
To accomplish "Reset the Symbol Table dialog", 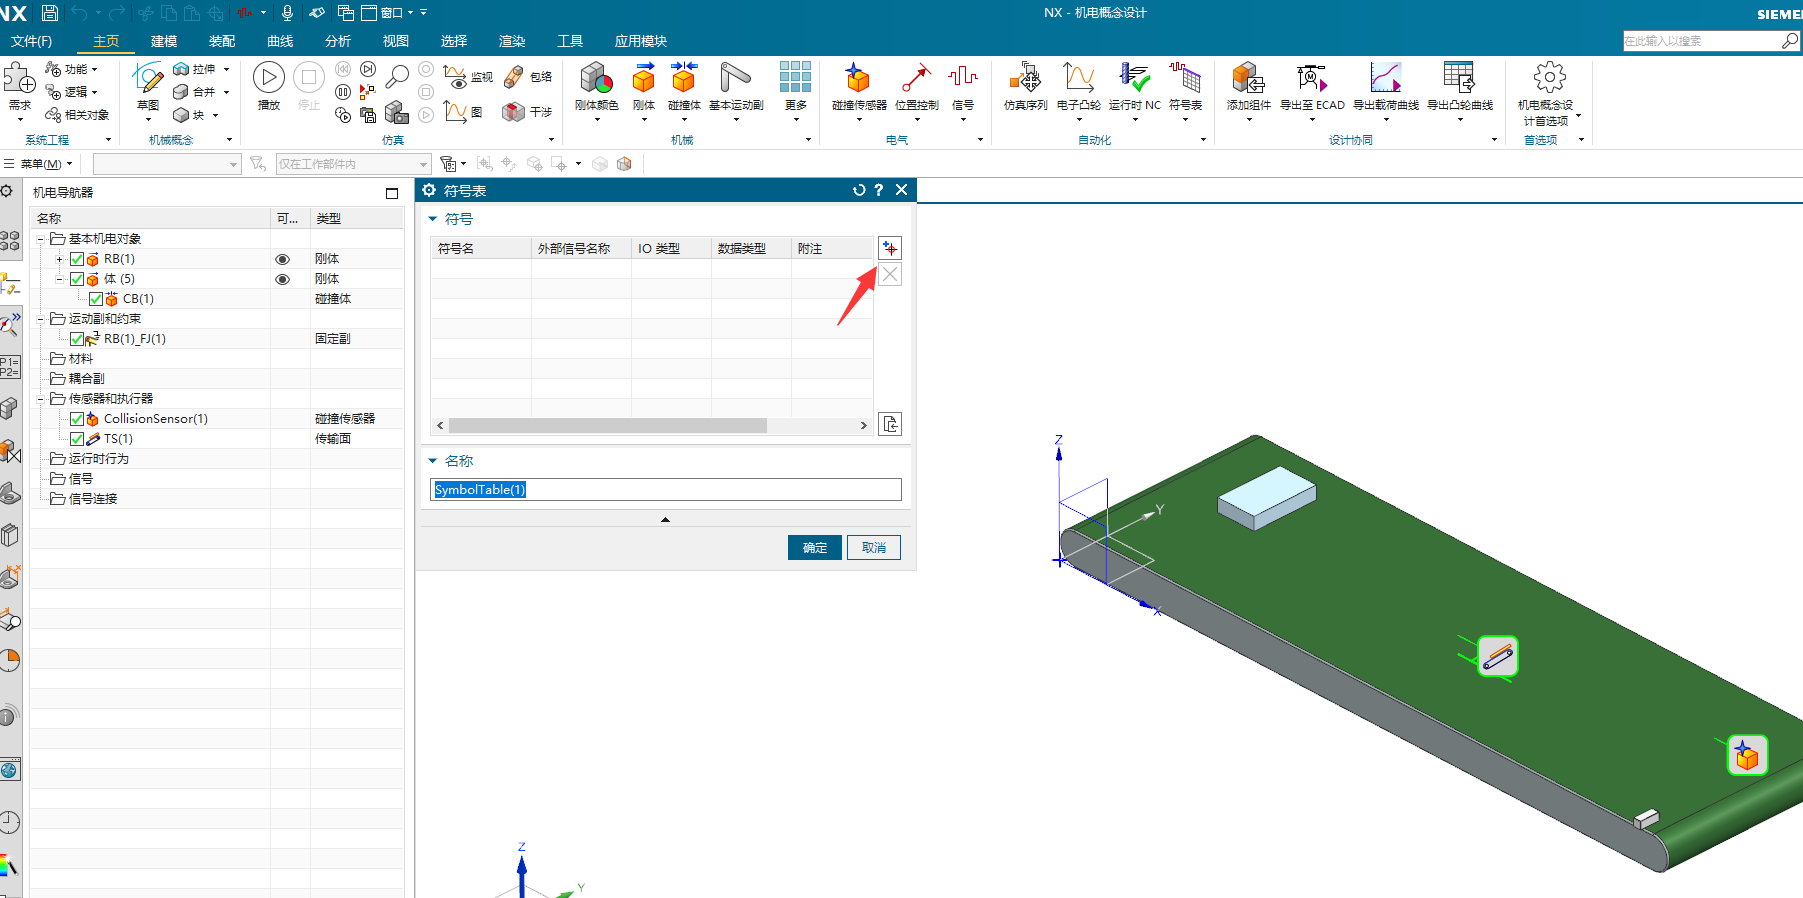I will click(858, 190).
